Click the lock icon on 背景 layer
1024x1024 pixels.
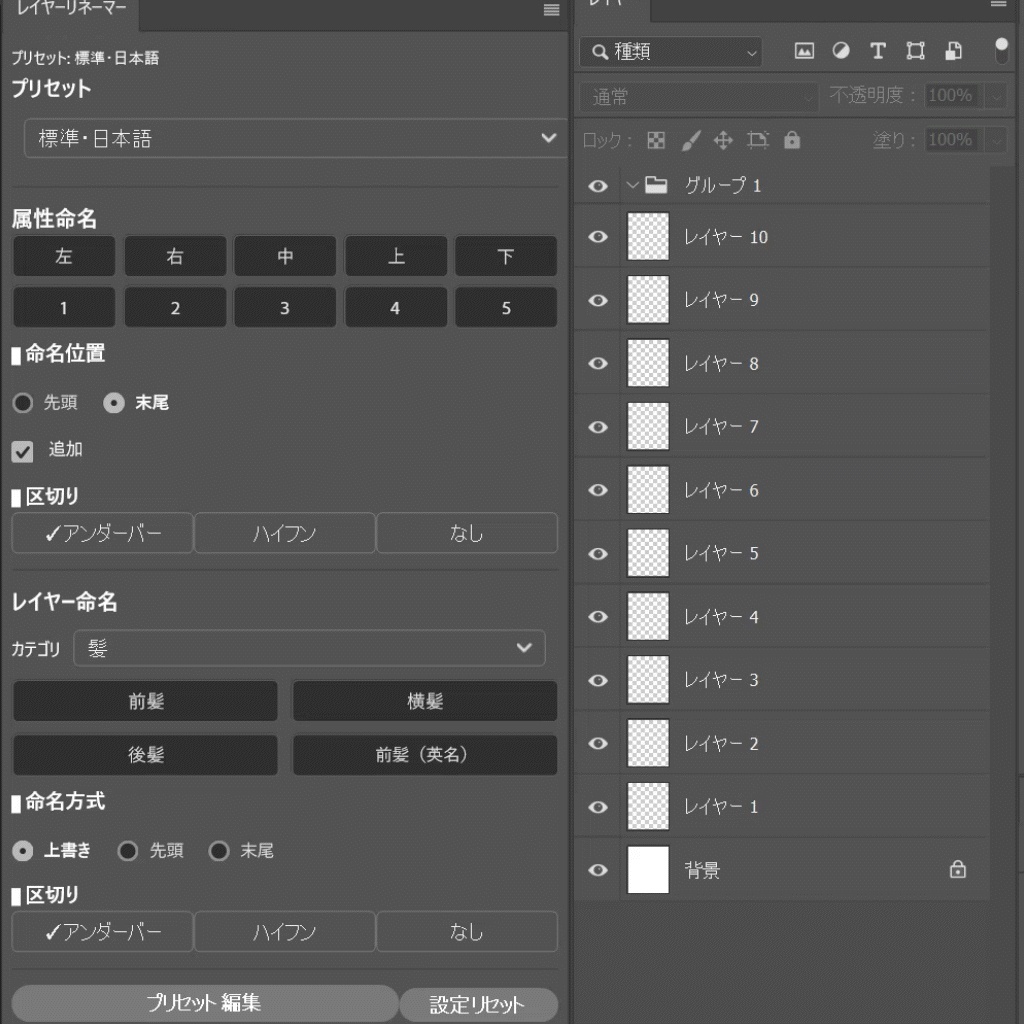(958, 869)
